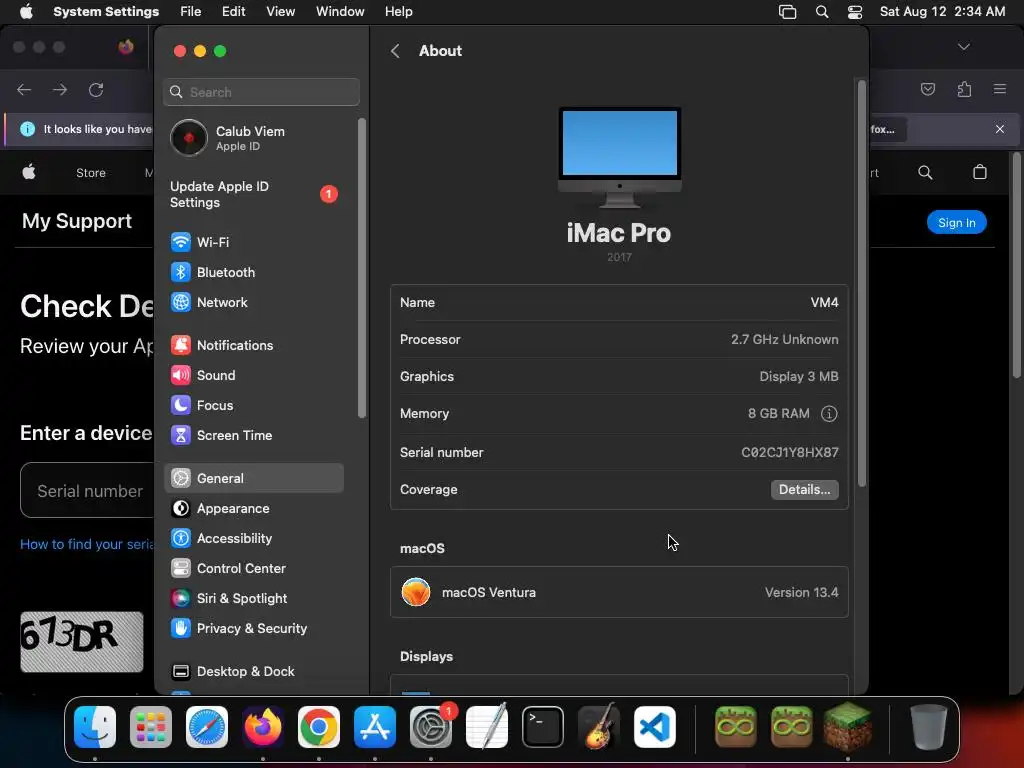Open the File menu

point(191,12)
